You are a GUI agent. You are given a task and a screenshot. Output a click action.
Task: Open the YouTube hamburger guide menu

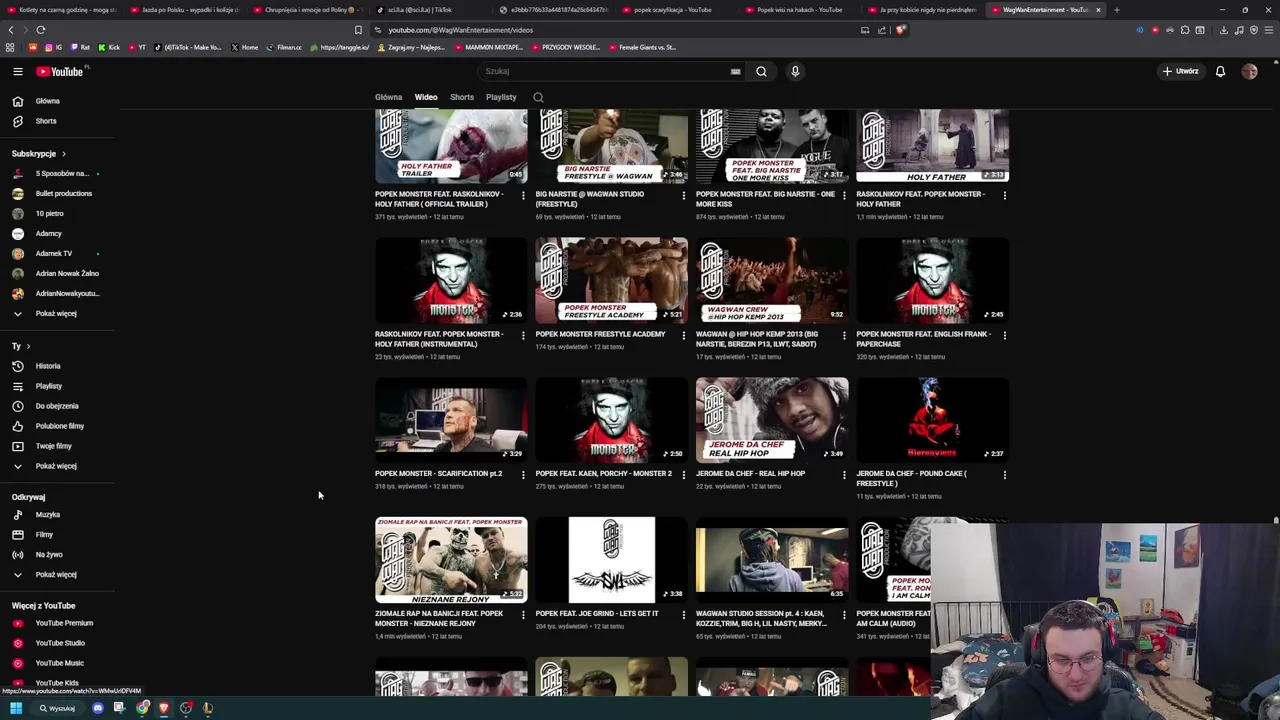[x=17, y=71]
